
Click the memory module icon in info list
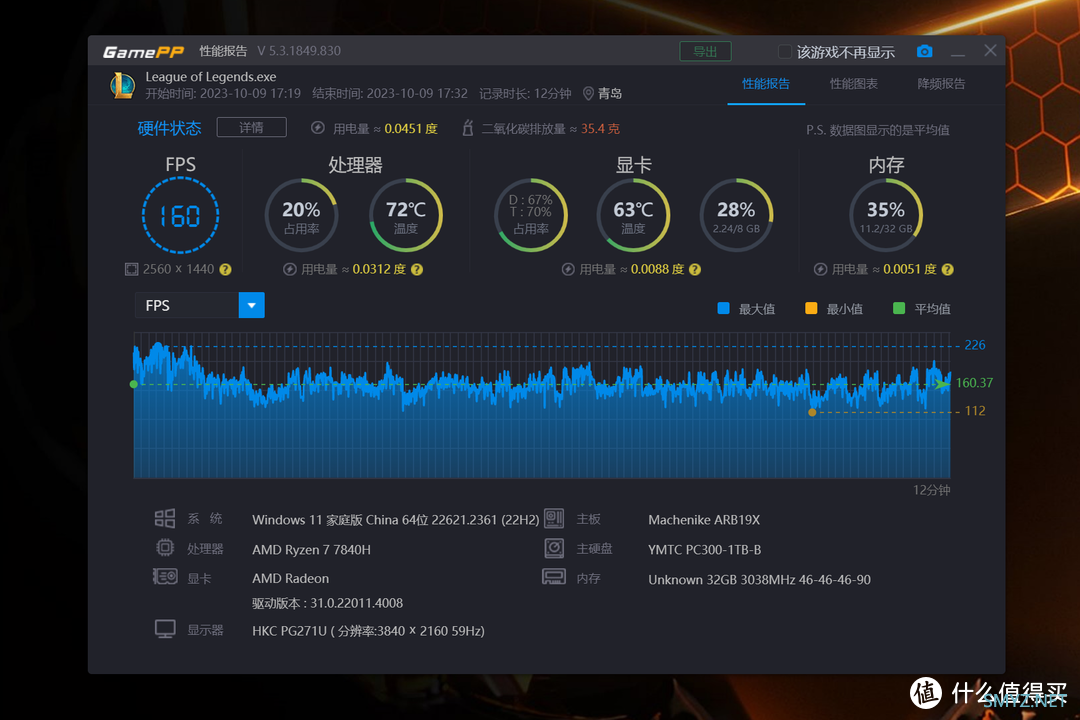pyautogui.click(x=554, y=577)
